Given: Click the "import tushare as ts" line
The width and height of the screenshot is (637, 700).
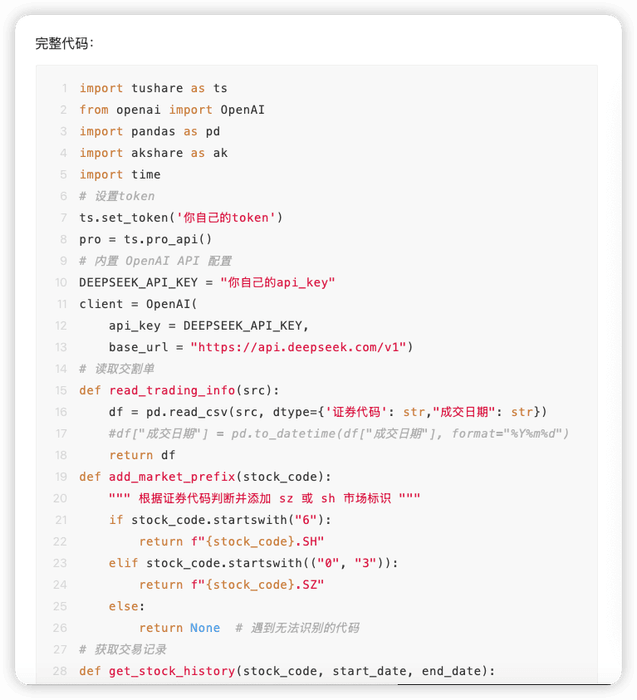Looking at the screenshot, I should [x=153, y=88].
